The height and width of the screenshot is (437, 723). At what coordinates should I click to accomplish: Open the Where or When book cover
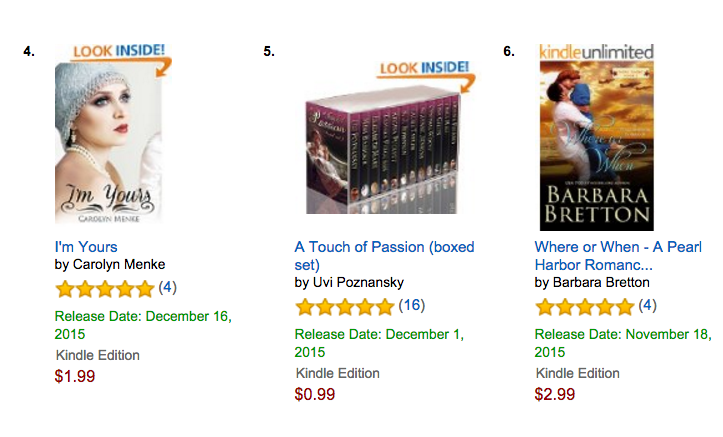pos(597,146)
